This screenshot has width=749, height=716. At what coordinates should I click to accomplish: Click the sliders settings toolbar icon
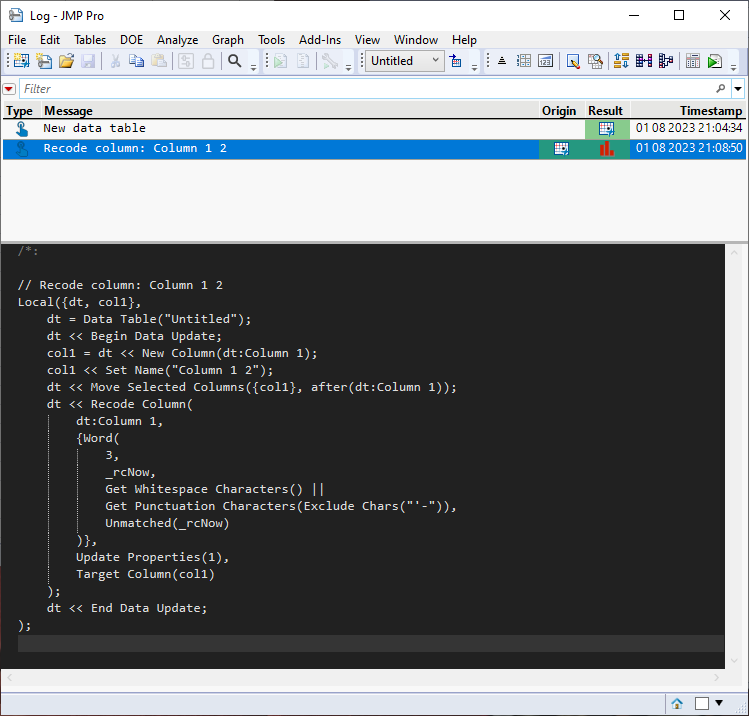pos(186,61)
